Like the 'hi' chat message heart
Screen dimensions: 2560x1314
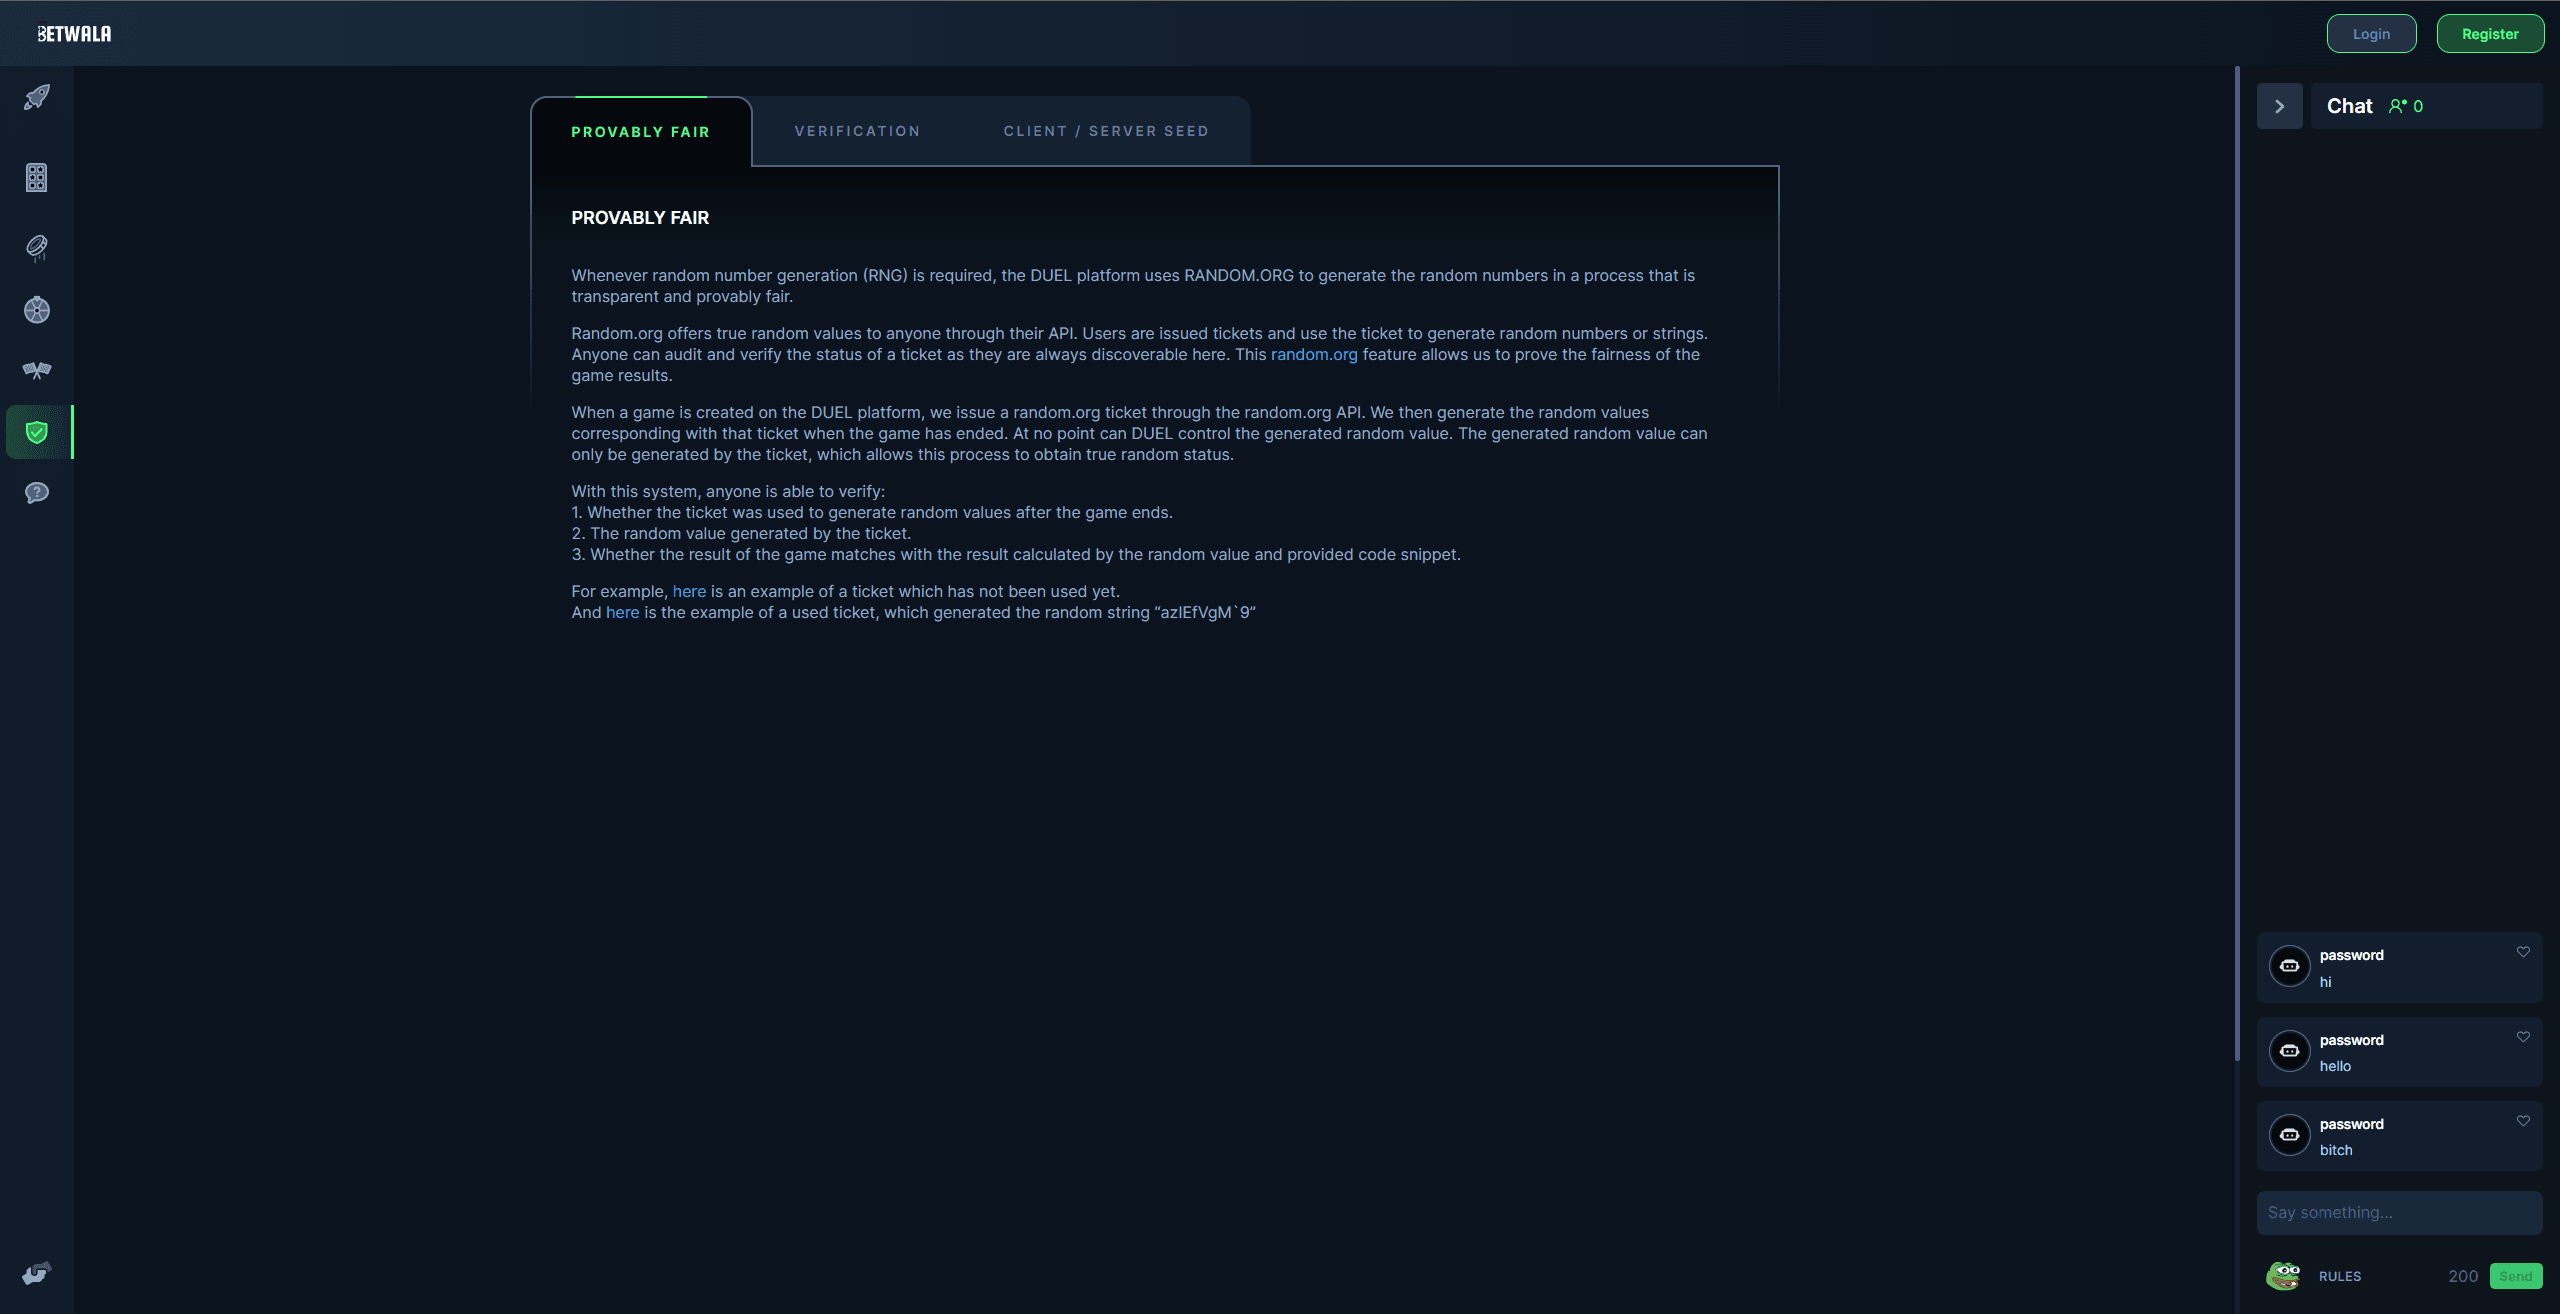pos(2523,952)
